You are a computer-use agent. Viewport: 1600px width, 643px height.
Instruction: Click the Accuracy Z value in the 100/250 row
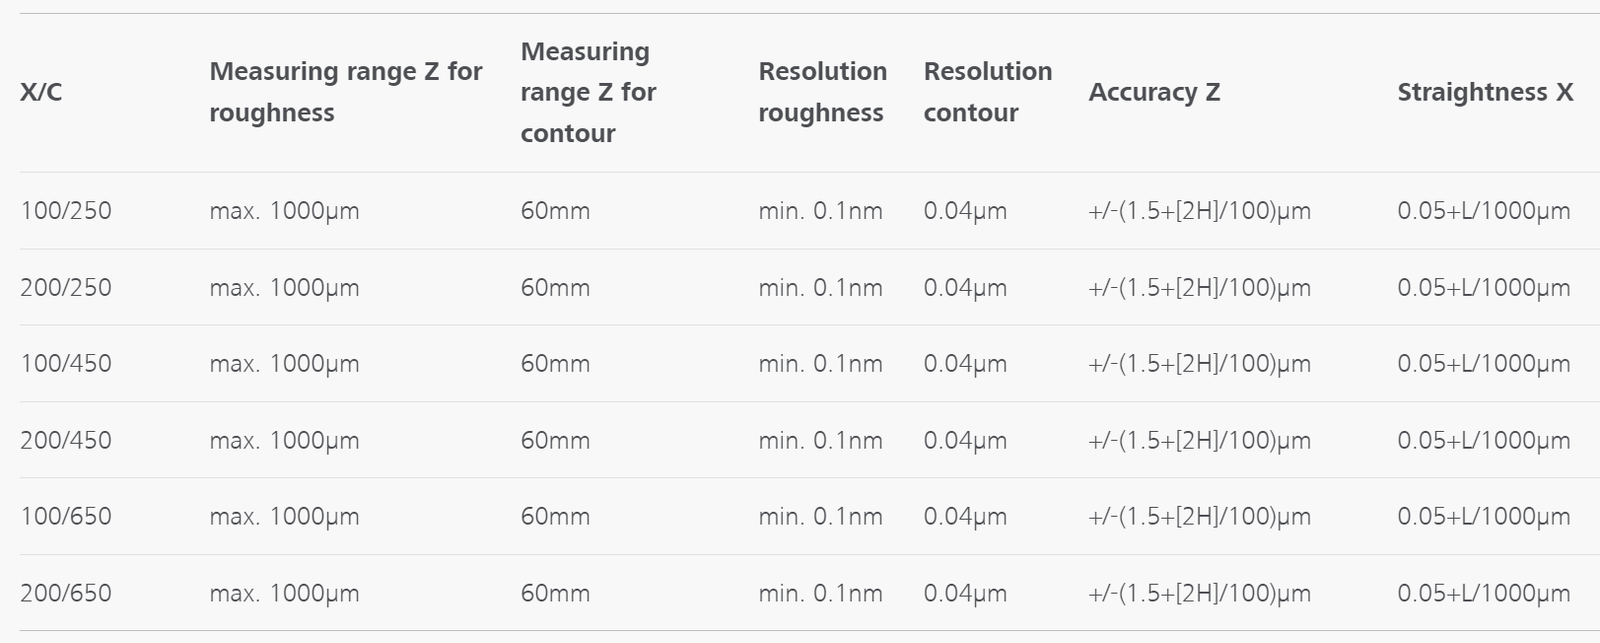click(1199, 211)
